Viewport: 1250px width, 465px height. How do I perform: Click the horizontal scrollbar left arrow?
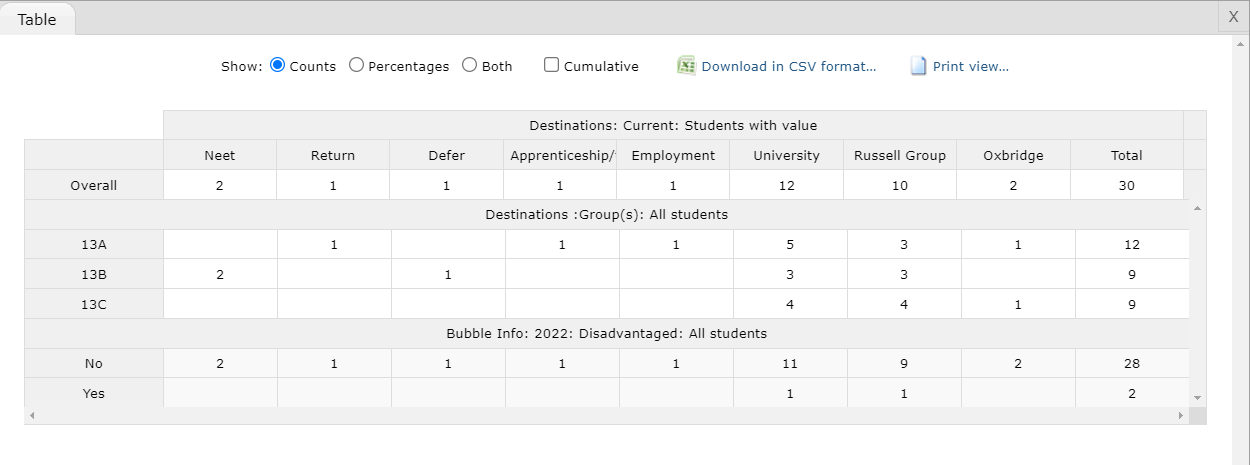tap(31, 415)
